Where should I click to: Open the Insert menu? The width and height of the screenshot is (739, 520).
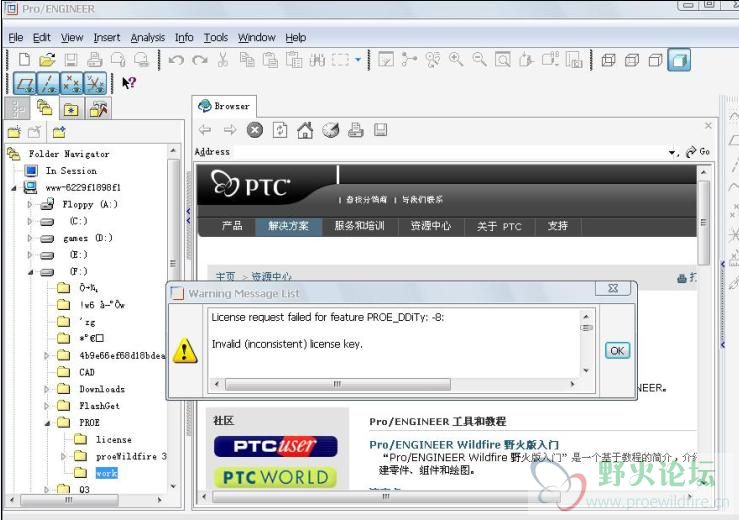[x=107, y=37]
